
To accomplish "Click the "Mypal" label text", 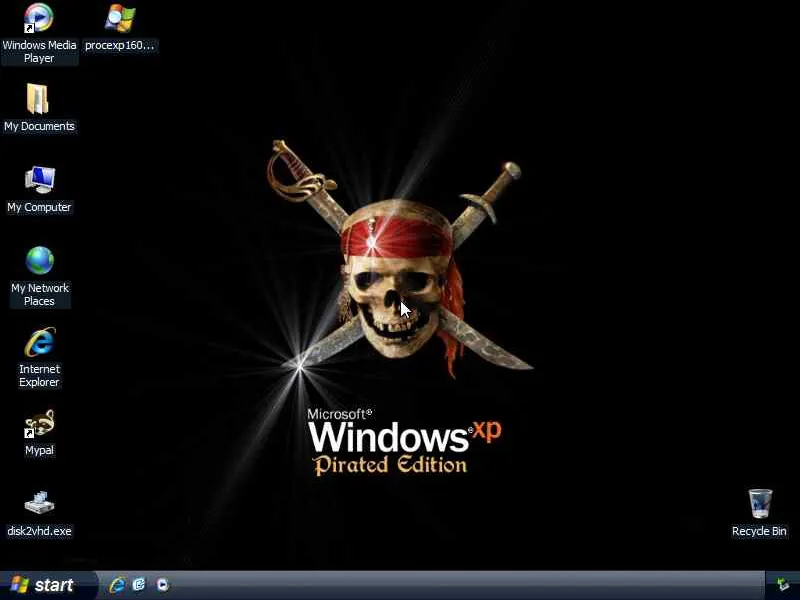I will pyautogui.click(x=39, y=450).
